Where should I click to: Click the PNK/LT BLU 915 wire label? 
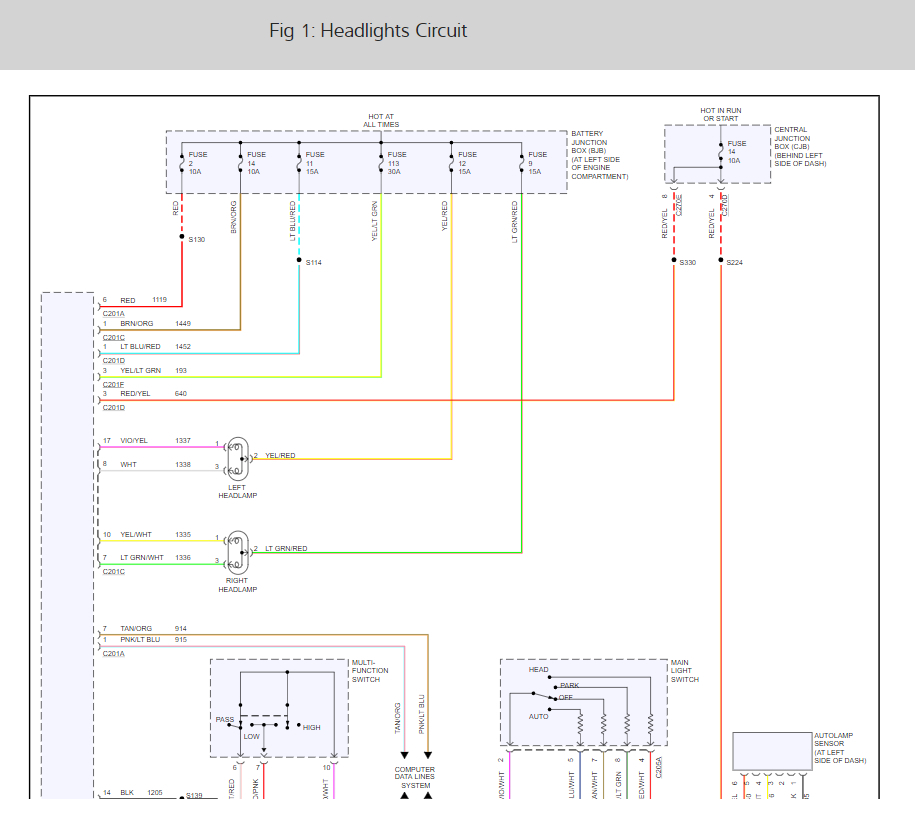153,640
